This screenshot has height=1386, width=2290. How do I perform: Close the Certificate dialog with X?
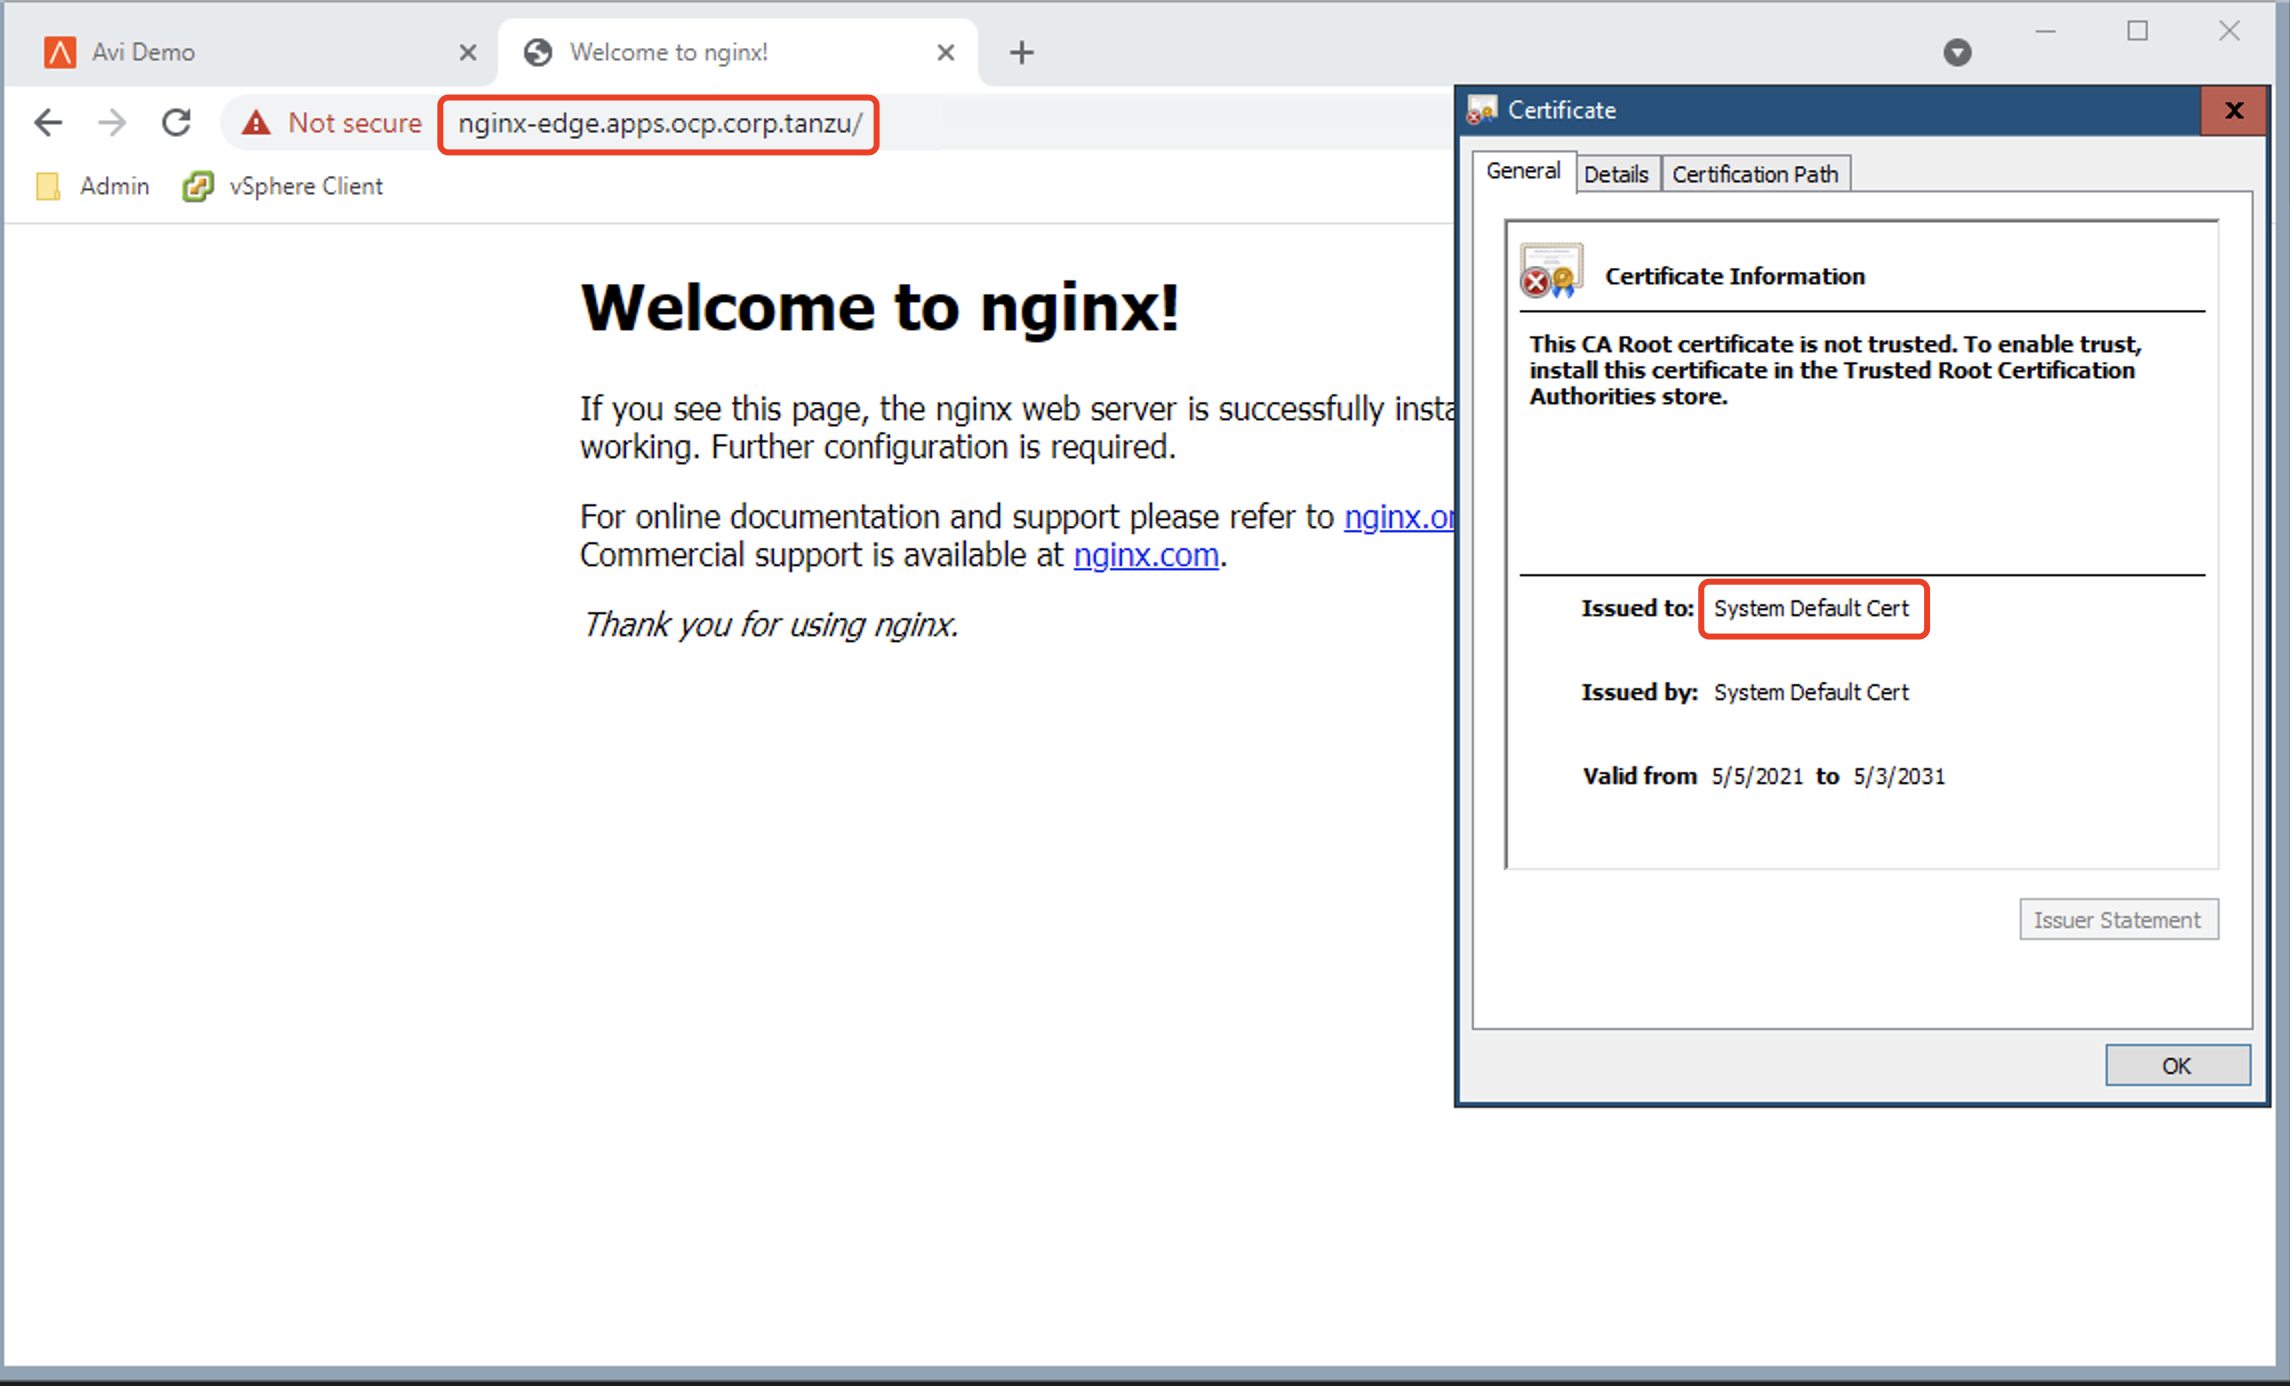2233,110
